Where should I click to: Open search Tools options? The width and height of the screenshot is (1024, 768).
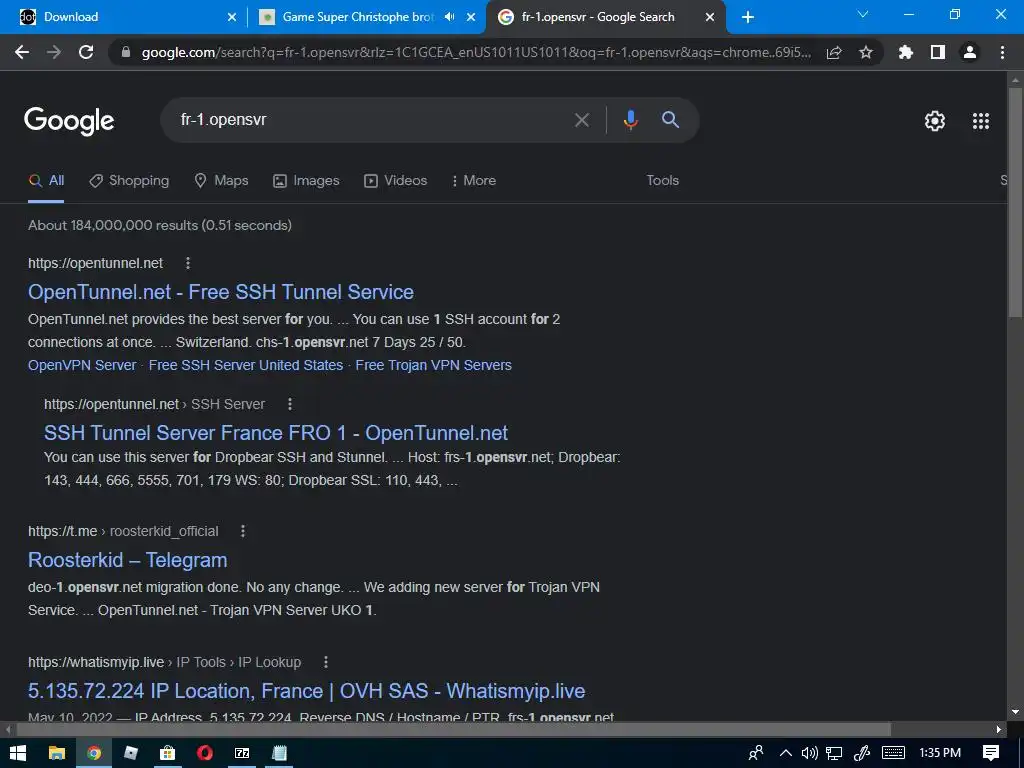point(663,180)
